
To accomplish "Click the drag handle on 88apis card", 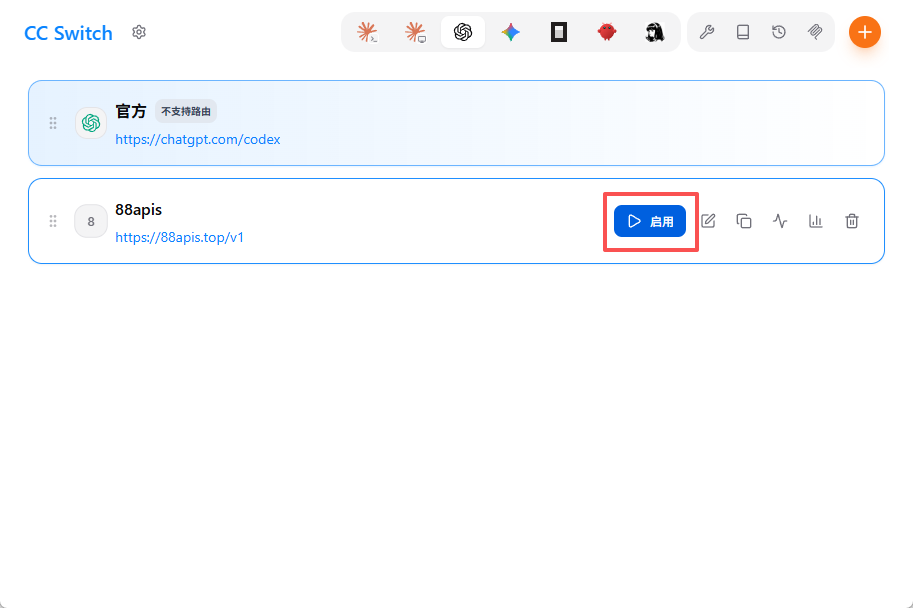I will pyautogui.click(x=53, y=221).
